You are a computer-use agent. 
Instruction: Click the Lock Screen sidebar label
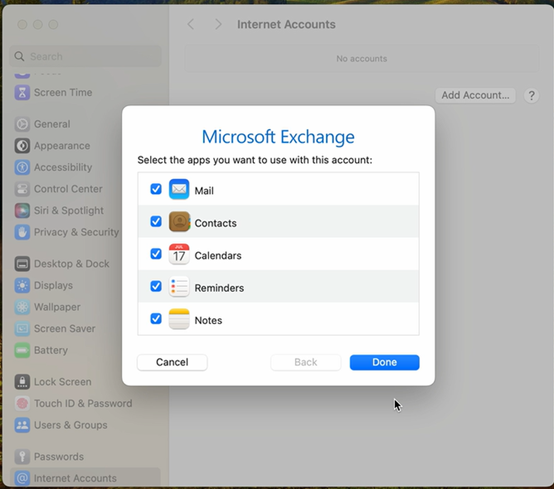[63, 382]
